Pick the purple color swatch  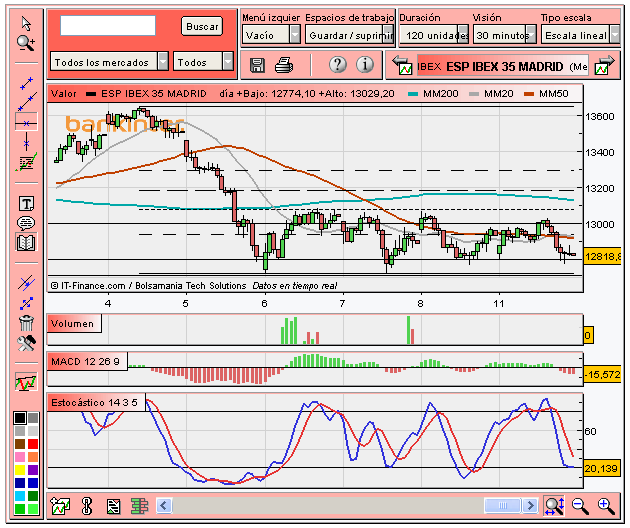tap(33, 470)
